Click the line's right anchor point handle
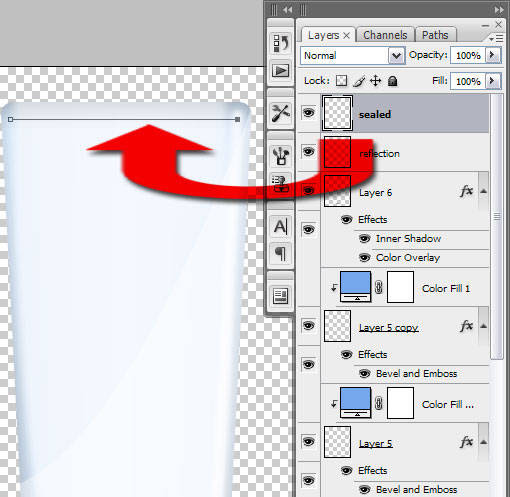The image size is (510, 497). point(238,119)
